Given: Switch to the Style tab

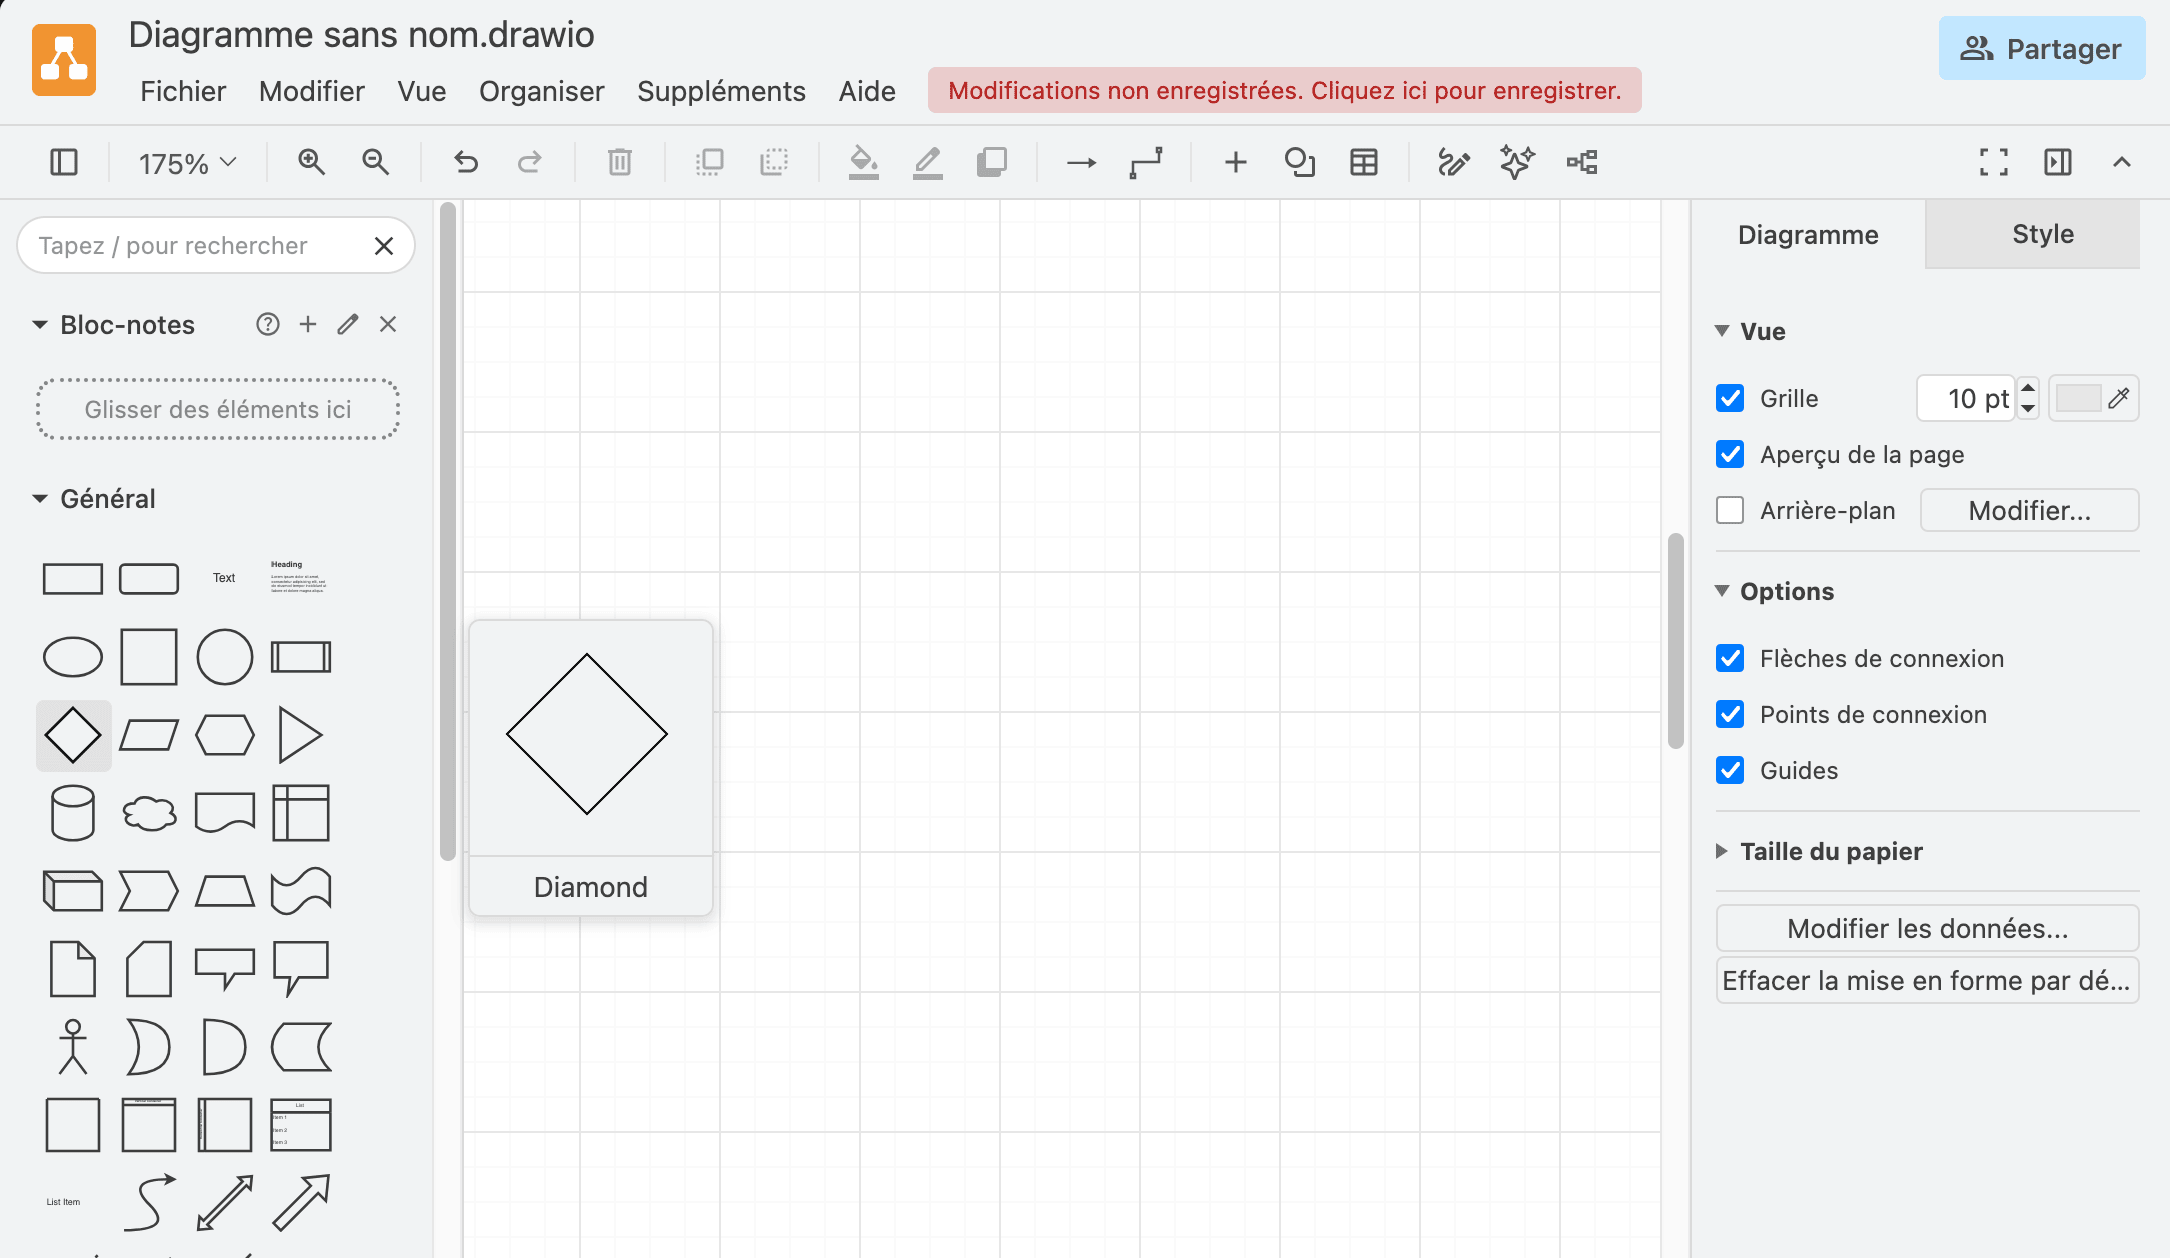Looking at the screenshot, I should pyautogui.click(x=2032, y=234).
